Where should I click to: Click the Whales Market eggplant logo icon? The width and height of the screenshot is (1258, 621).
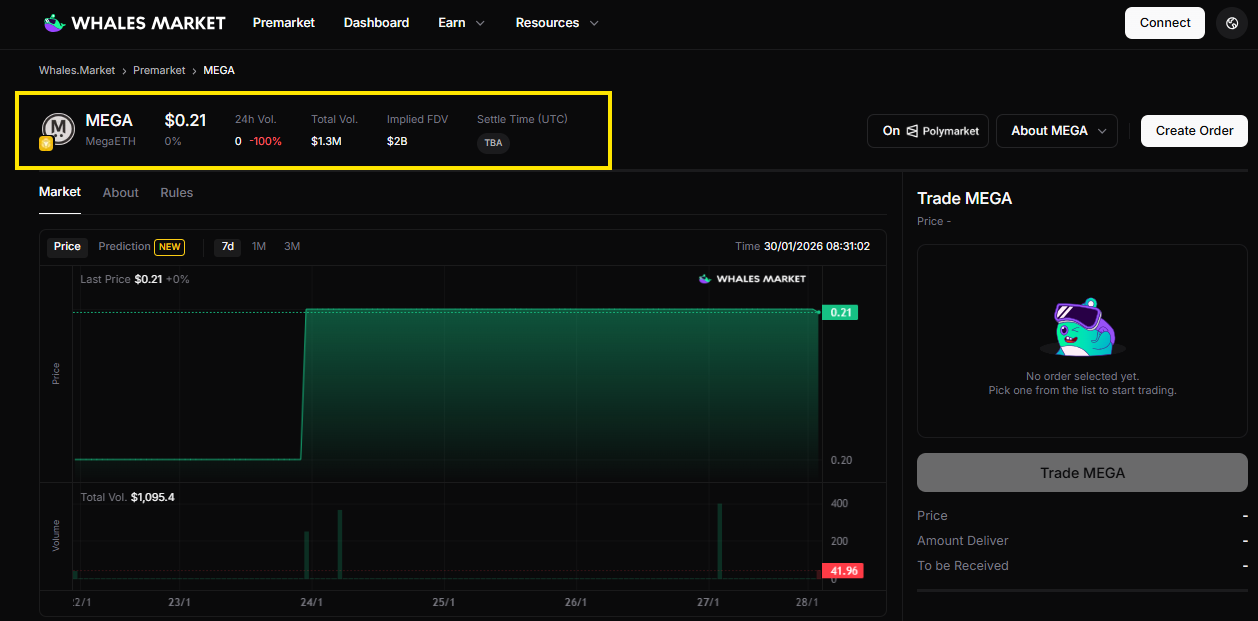coord(54,22)
